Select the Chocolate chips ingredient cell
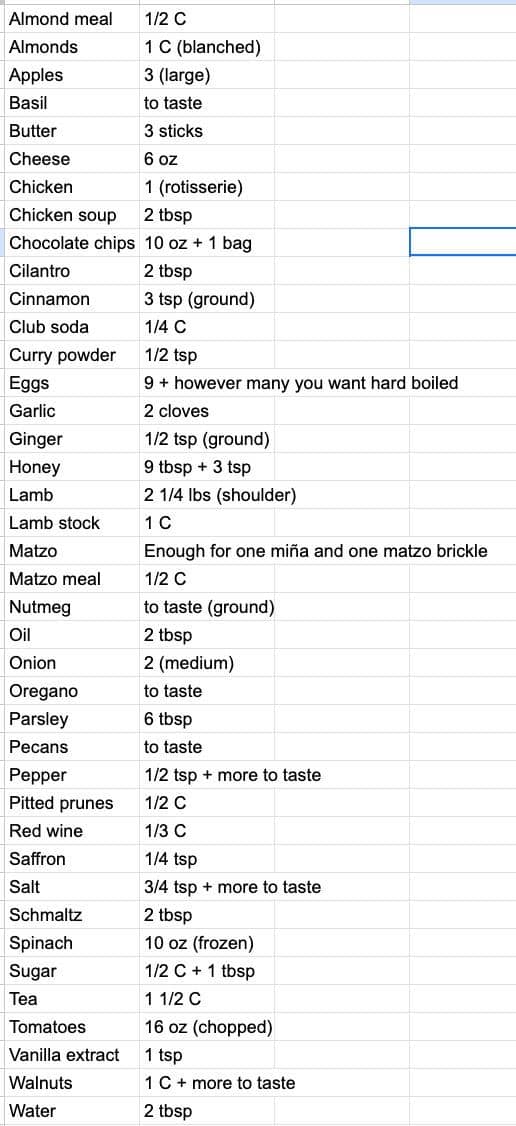This screenshot has width=516, height=1126. pos(70,243)
